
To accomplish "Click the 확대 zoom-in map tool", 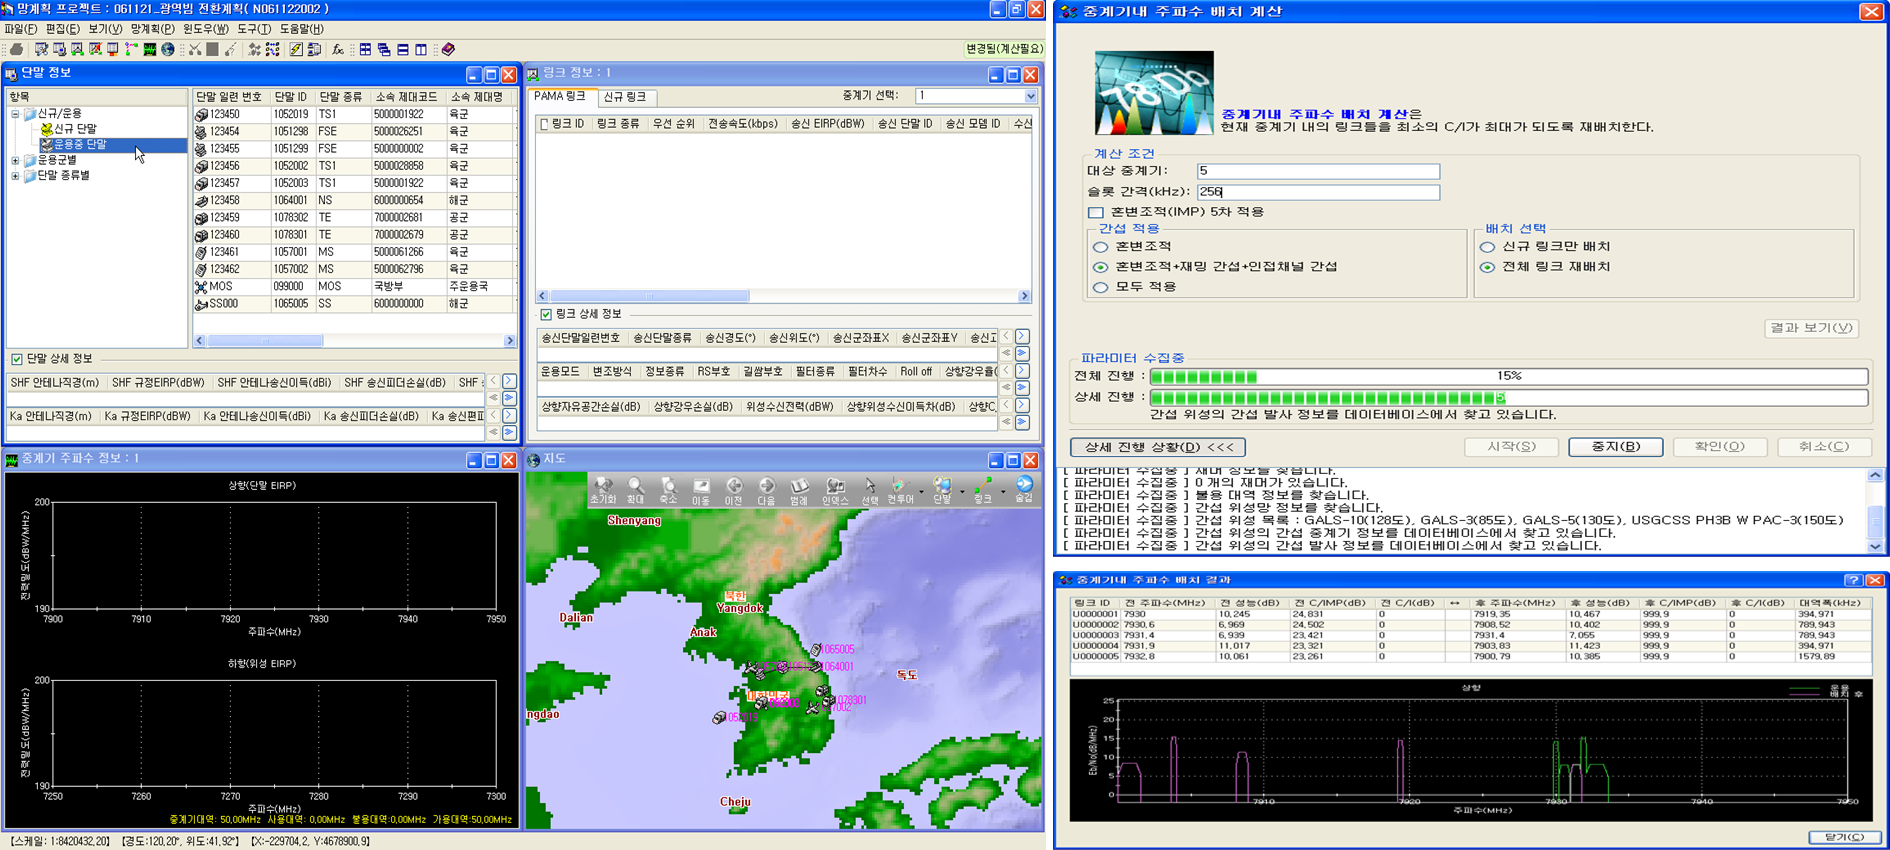I will (635, 489).
